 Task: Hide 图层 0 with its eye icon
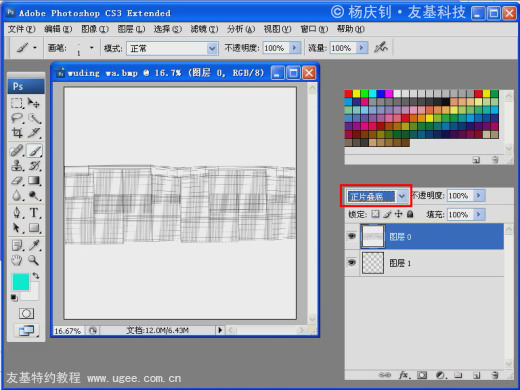click(x=352, y=236)
